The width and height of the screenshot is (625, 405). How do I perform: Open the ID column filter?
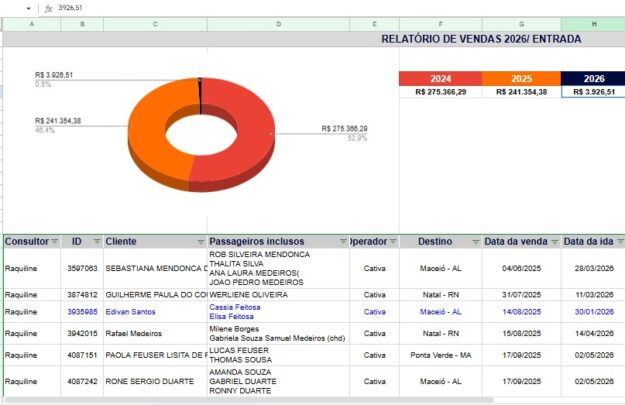[x=97, y=242]
